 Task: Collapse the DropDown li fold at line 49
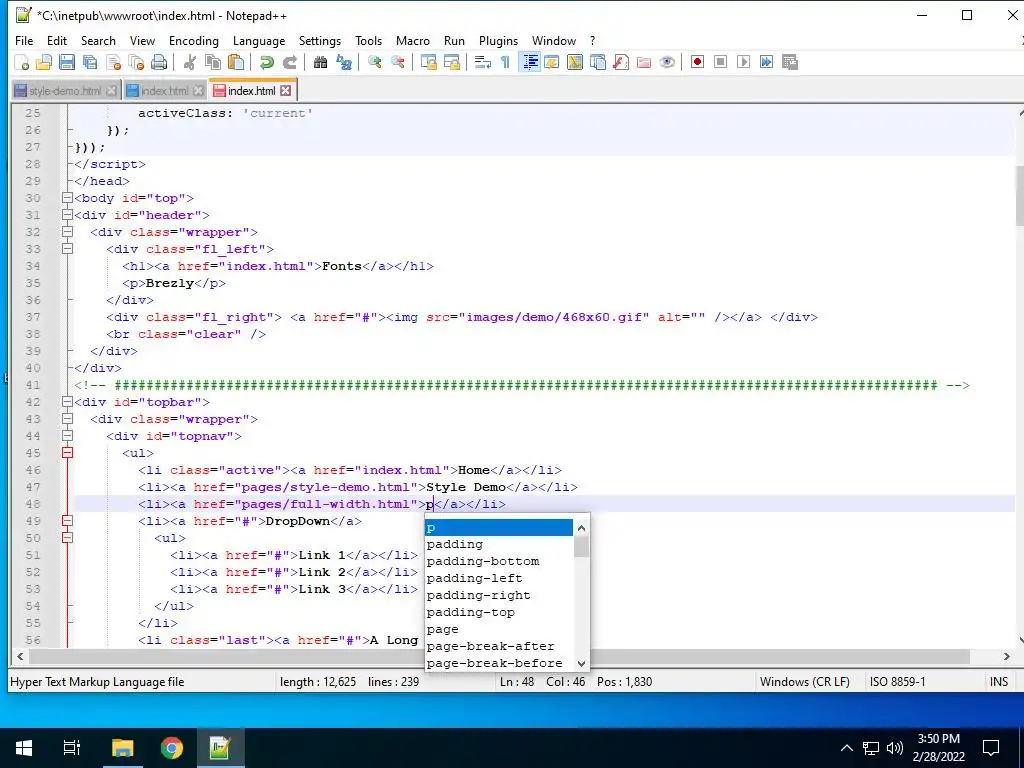tap(67, 520)
